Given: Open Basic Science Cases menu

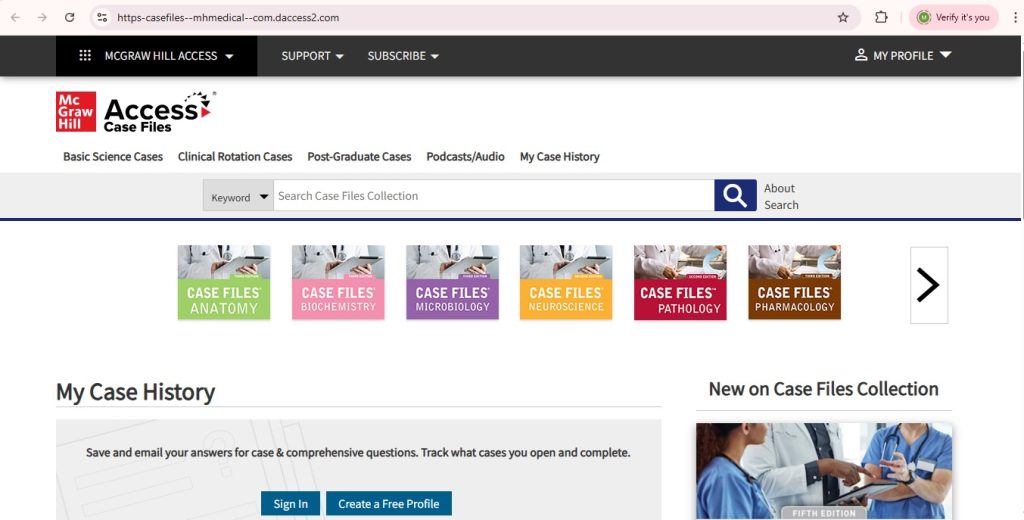Looking at the screenshot, I should coord(113,157).
